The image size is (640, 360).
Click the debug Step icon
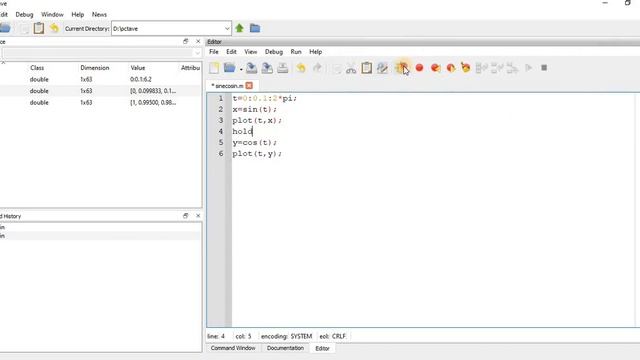click(x=482, y=68)
